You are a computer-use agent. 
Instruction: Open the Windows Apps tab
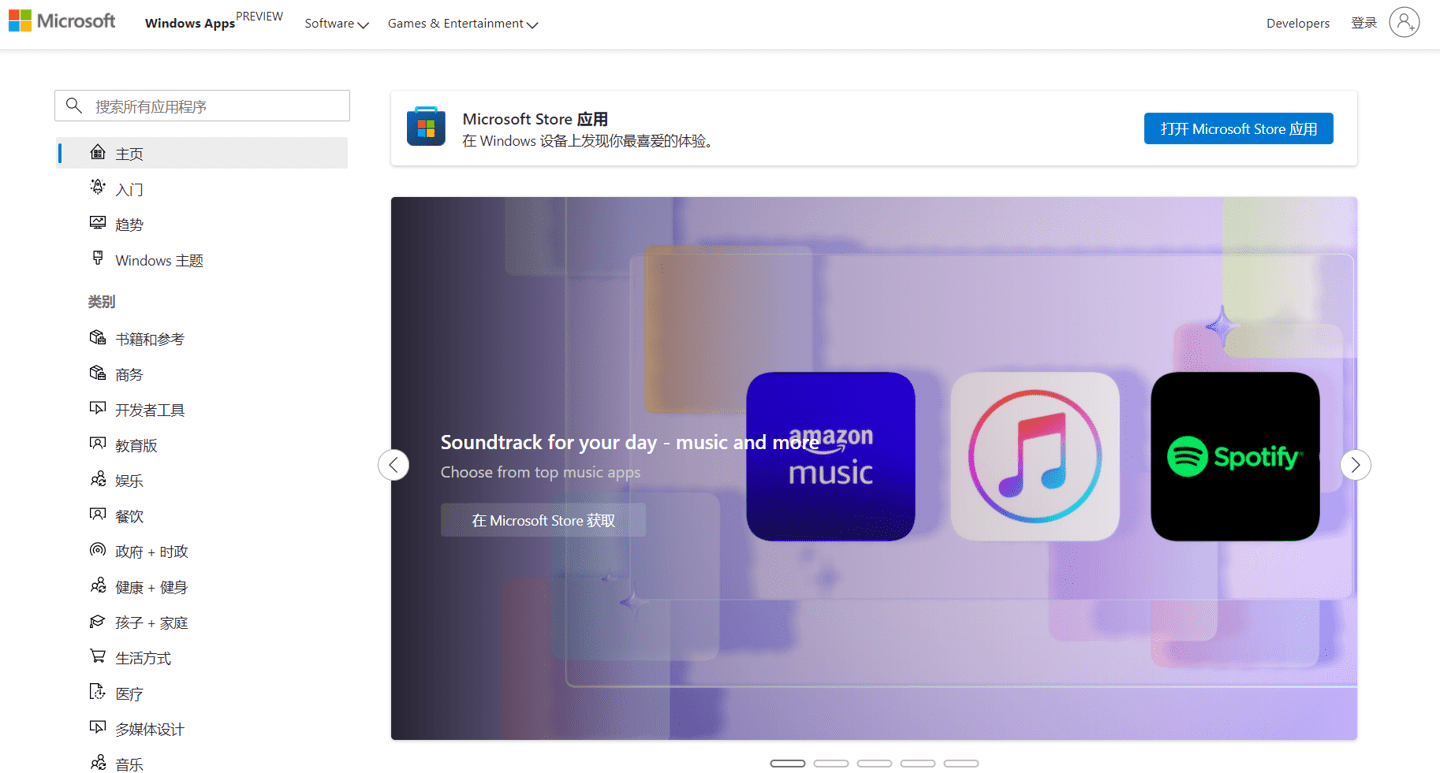point(189,23)
